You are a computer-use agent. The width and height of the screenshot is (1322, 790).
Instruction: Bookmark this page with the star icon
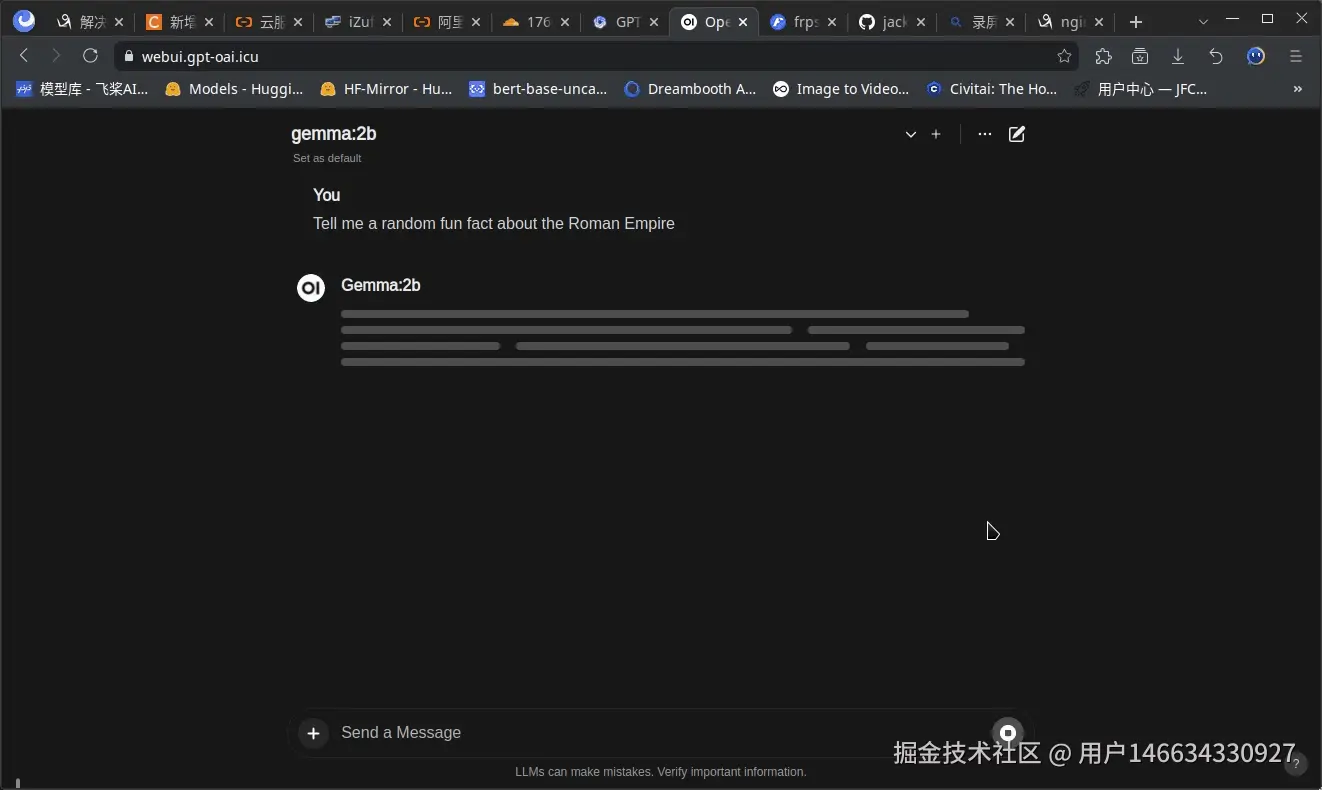click(1064, 56)
